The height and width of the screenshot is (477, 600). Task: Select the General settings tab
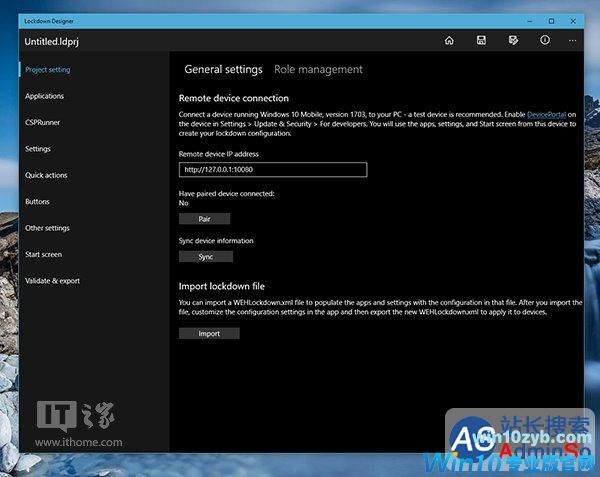(223, 70)
